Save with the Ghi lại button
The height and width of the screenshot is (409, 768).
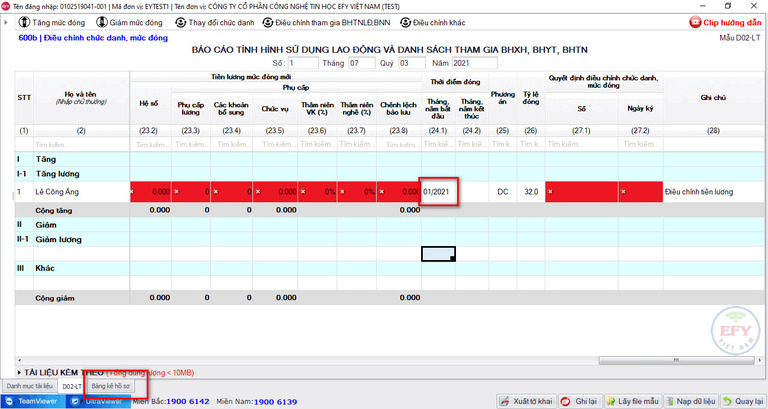(579, 401)
